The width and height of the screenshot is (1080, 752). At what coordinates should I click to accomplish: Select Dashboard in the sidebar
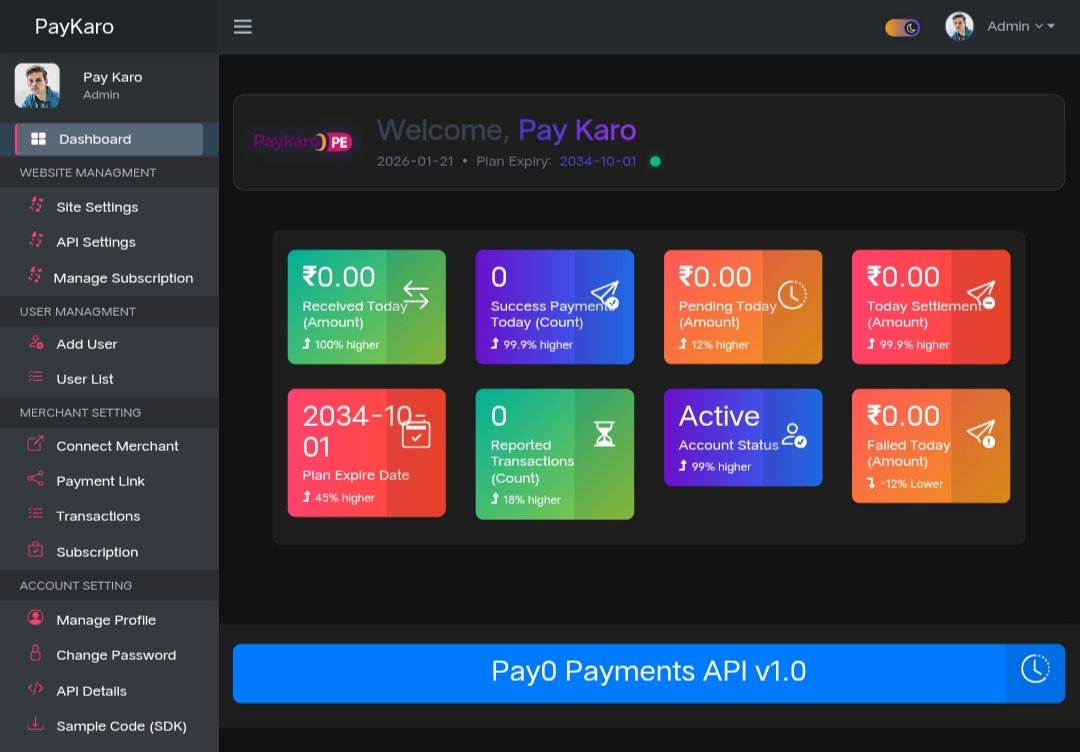[109, 139]
